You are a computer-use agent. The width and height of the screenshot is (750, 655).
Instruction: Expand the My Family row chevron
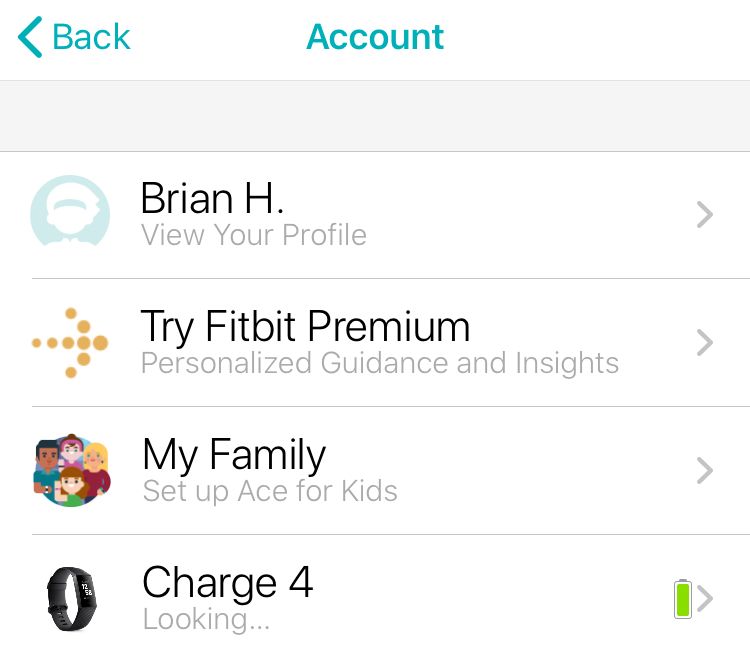click(705, 470)
